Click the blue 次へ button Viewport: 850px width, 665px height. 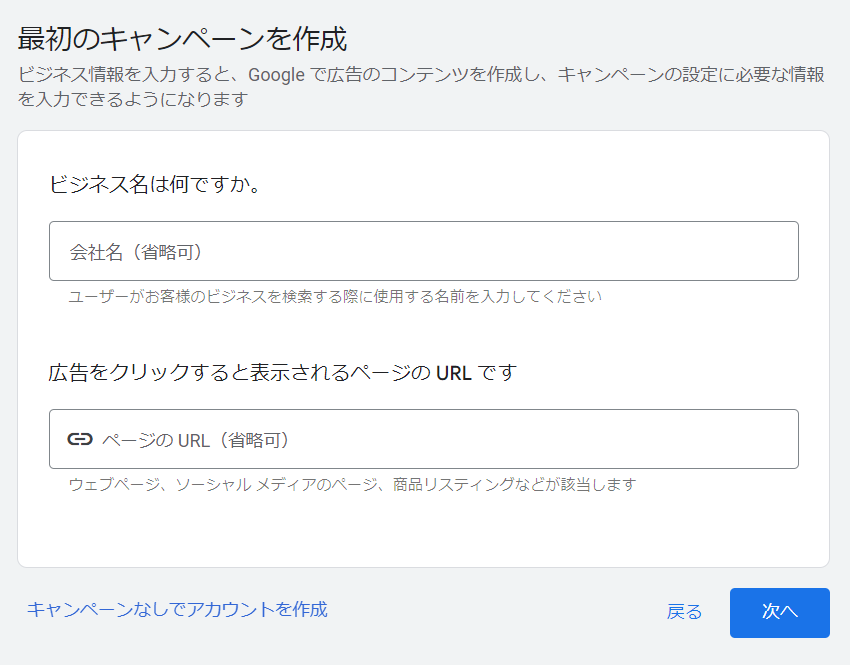(780, 612)
